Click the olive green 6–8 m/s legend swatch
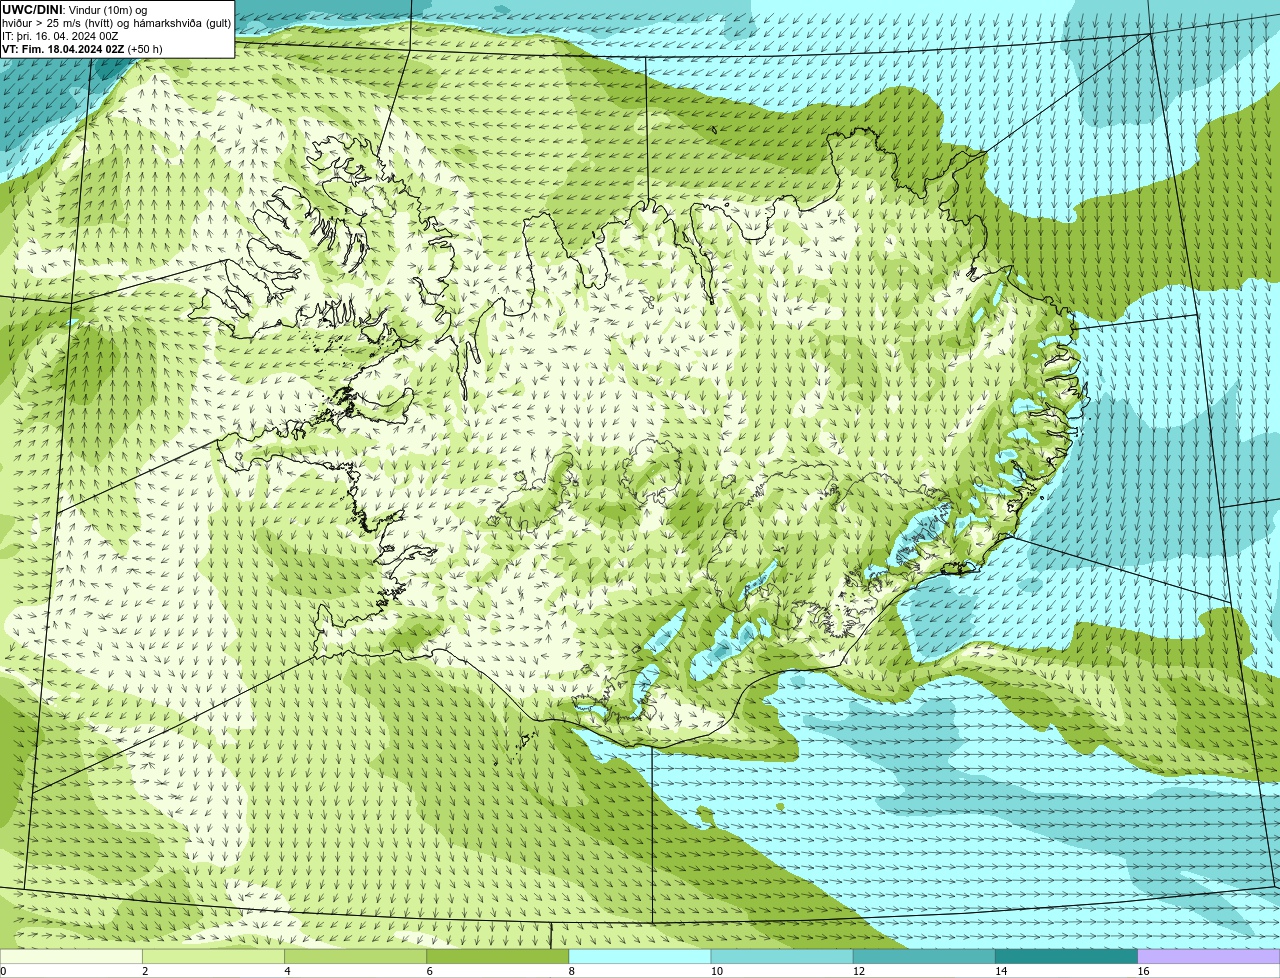The image size is (1280, 978). (498, 956)
